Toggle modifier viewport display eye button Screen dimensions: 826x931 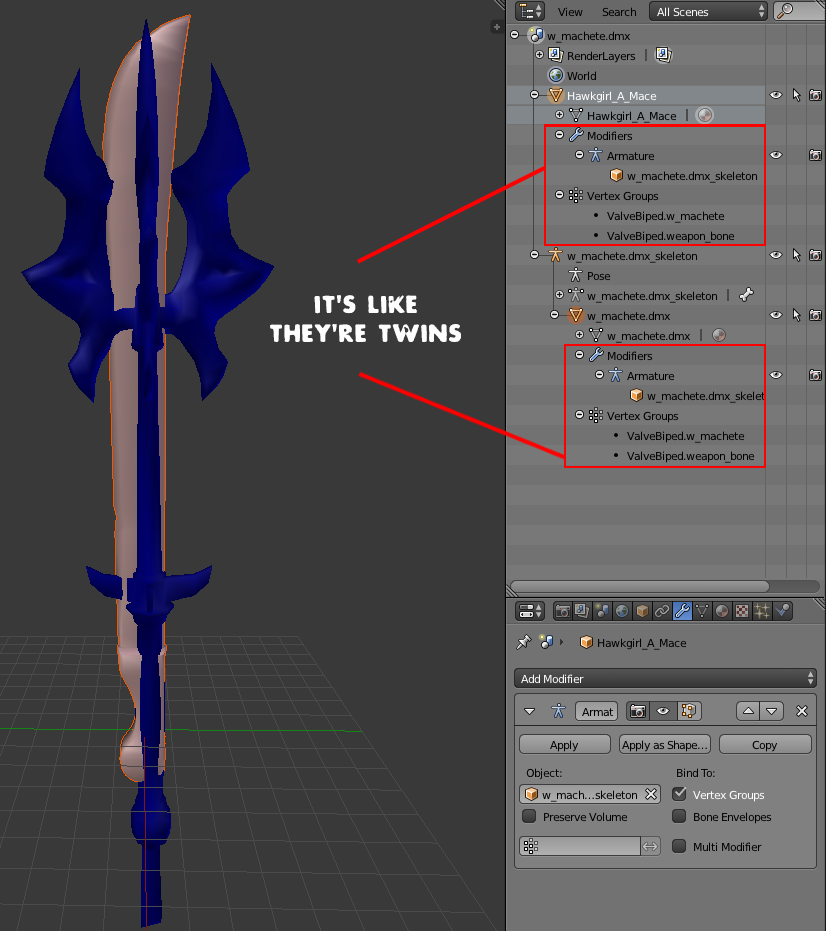coord(663,711)
